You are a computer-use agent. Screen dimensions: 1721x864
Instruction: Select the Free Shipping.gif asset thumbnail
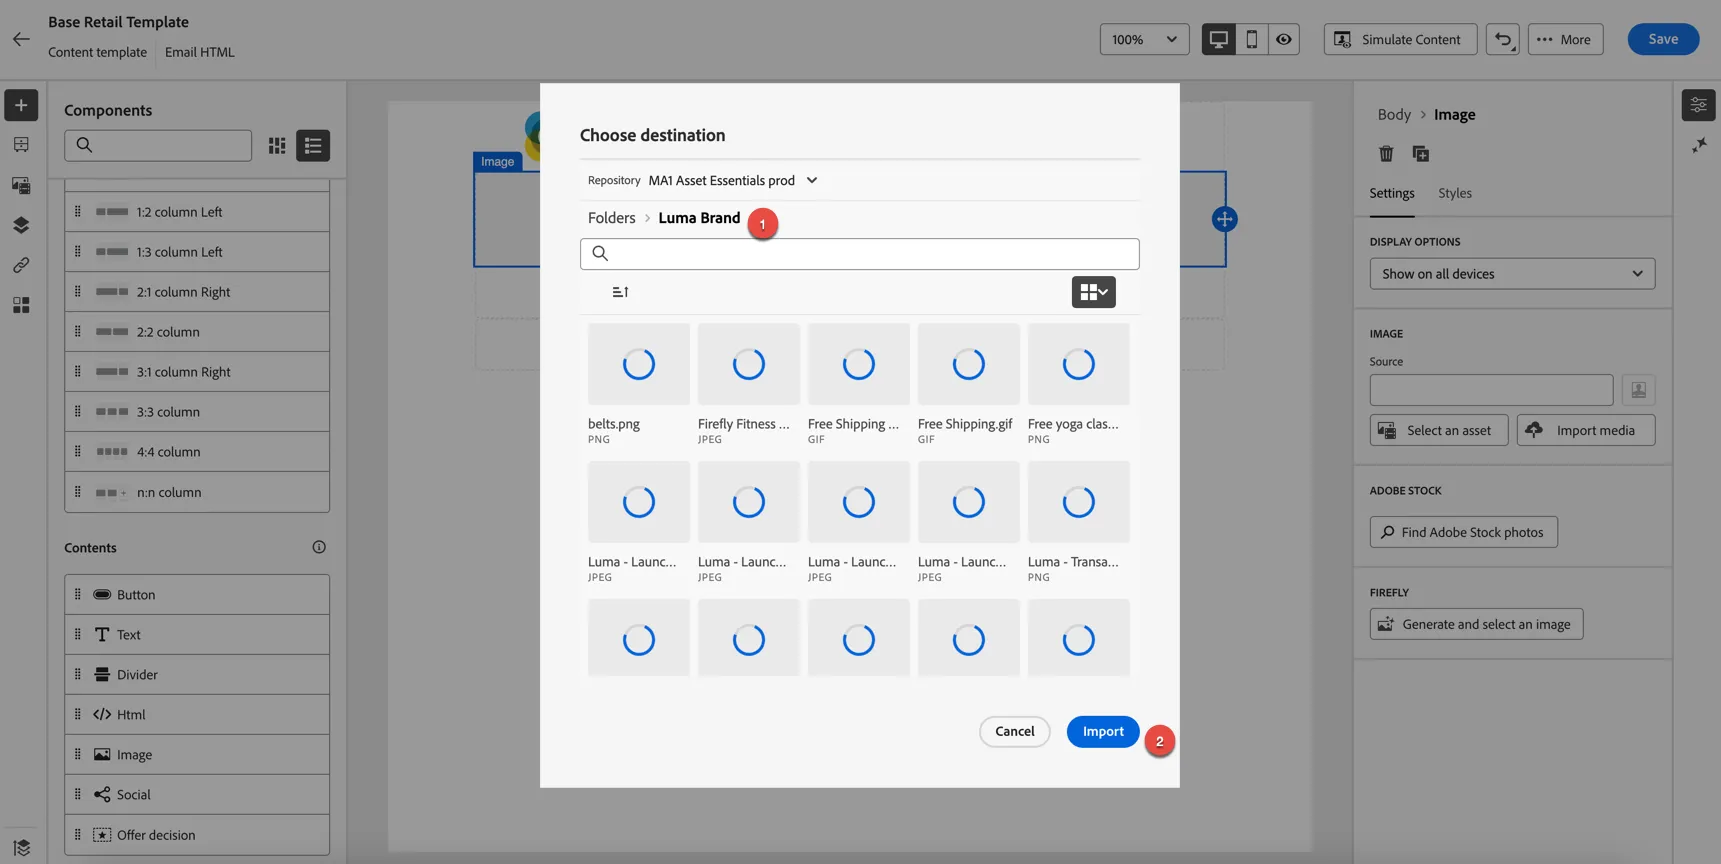point(968,364)
